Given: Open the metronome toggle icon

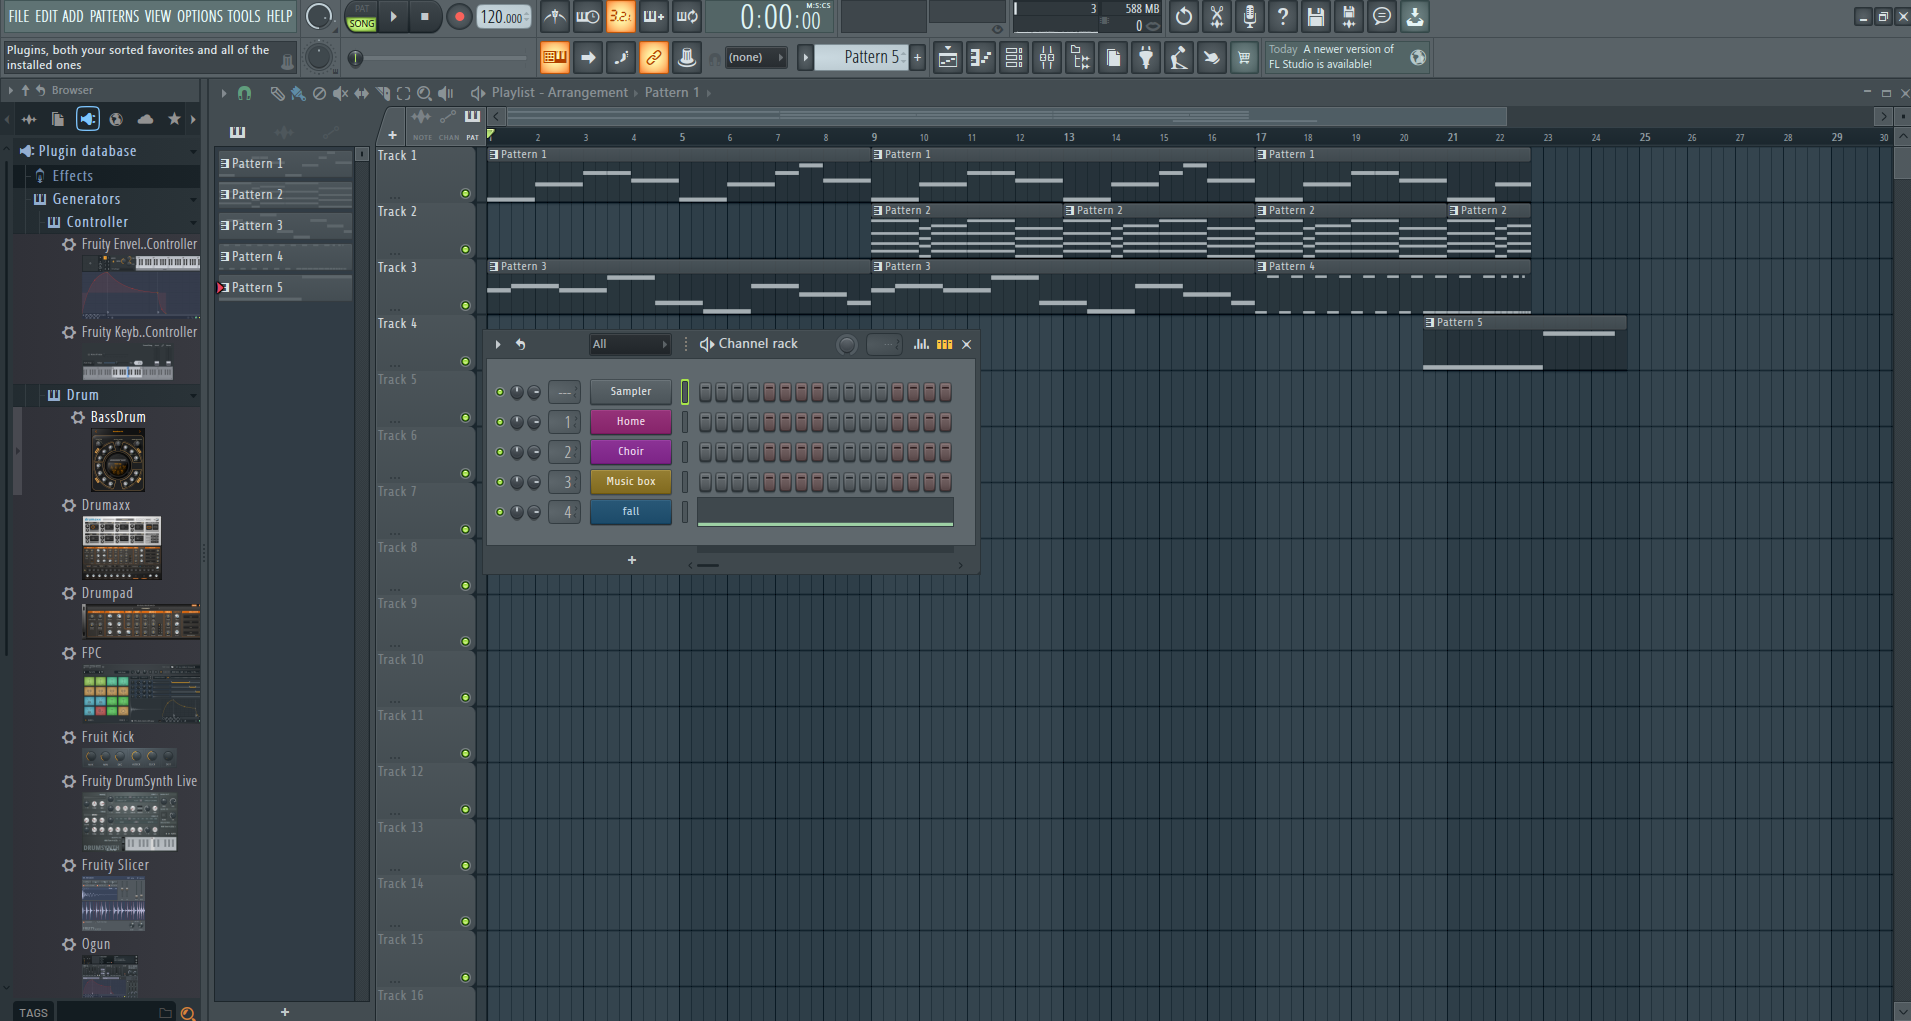Looking at the screenshot, I should 555,16.
